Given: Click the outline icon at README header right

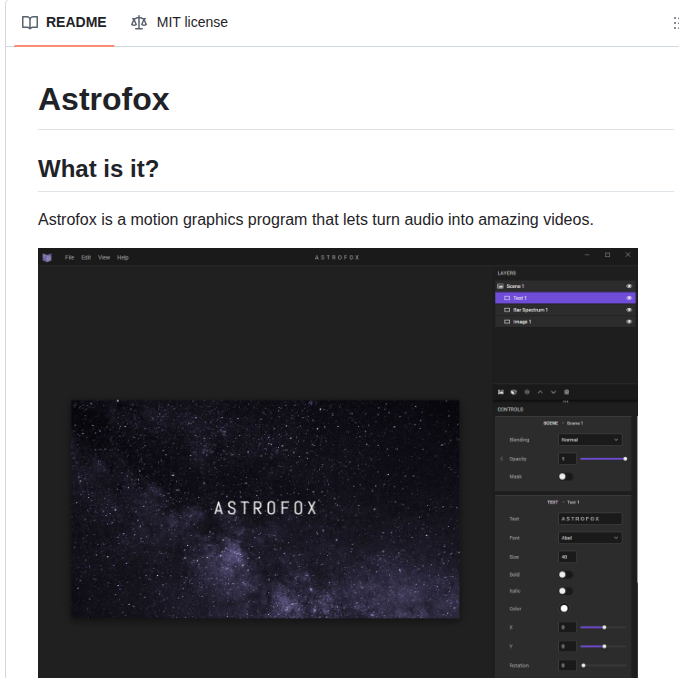Looking at the screenshot, I should 675,23.
